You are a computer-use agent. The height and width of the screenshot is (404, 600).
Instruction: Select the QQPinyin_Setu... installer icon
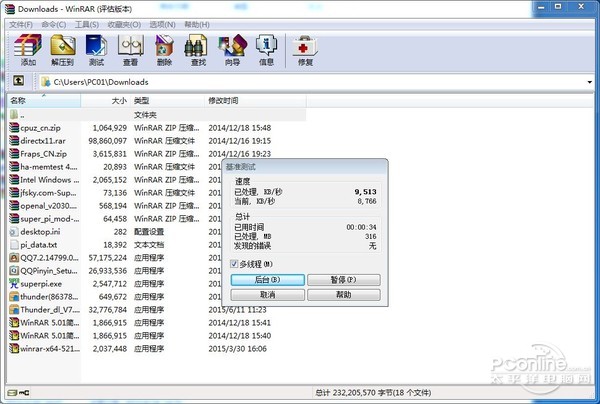tap(14, 271)
